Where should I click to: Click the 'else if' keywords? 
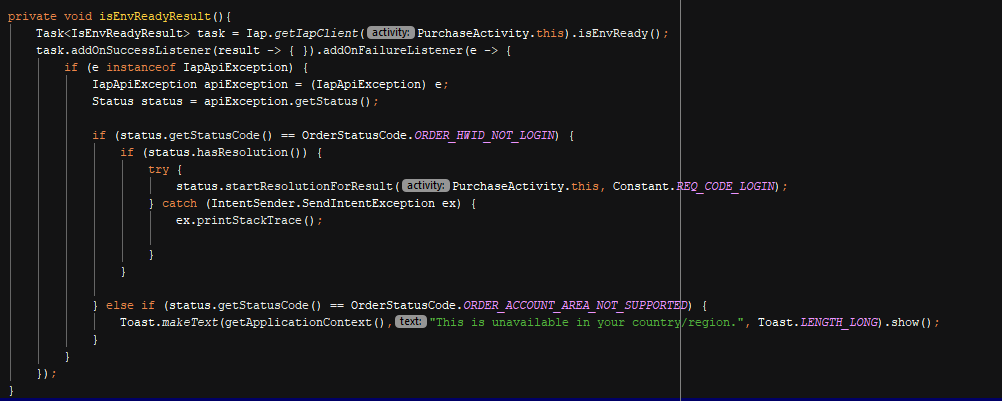coord(130,305)
